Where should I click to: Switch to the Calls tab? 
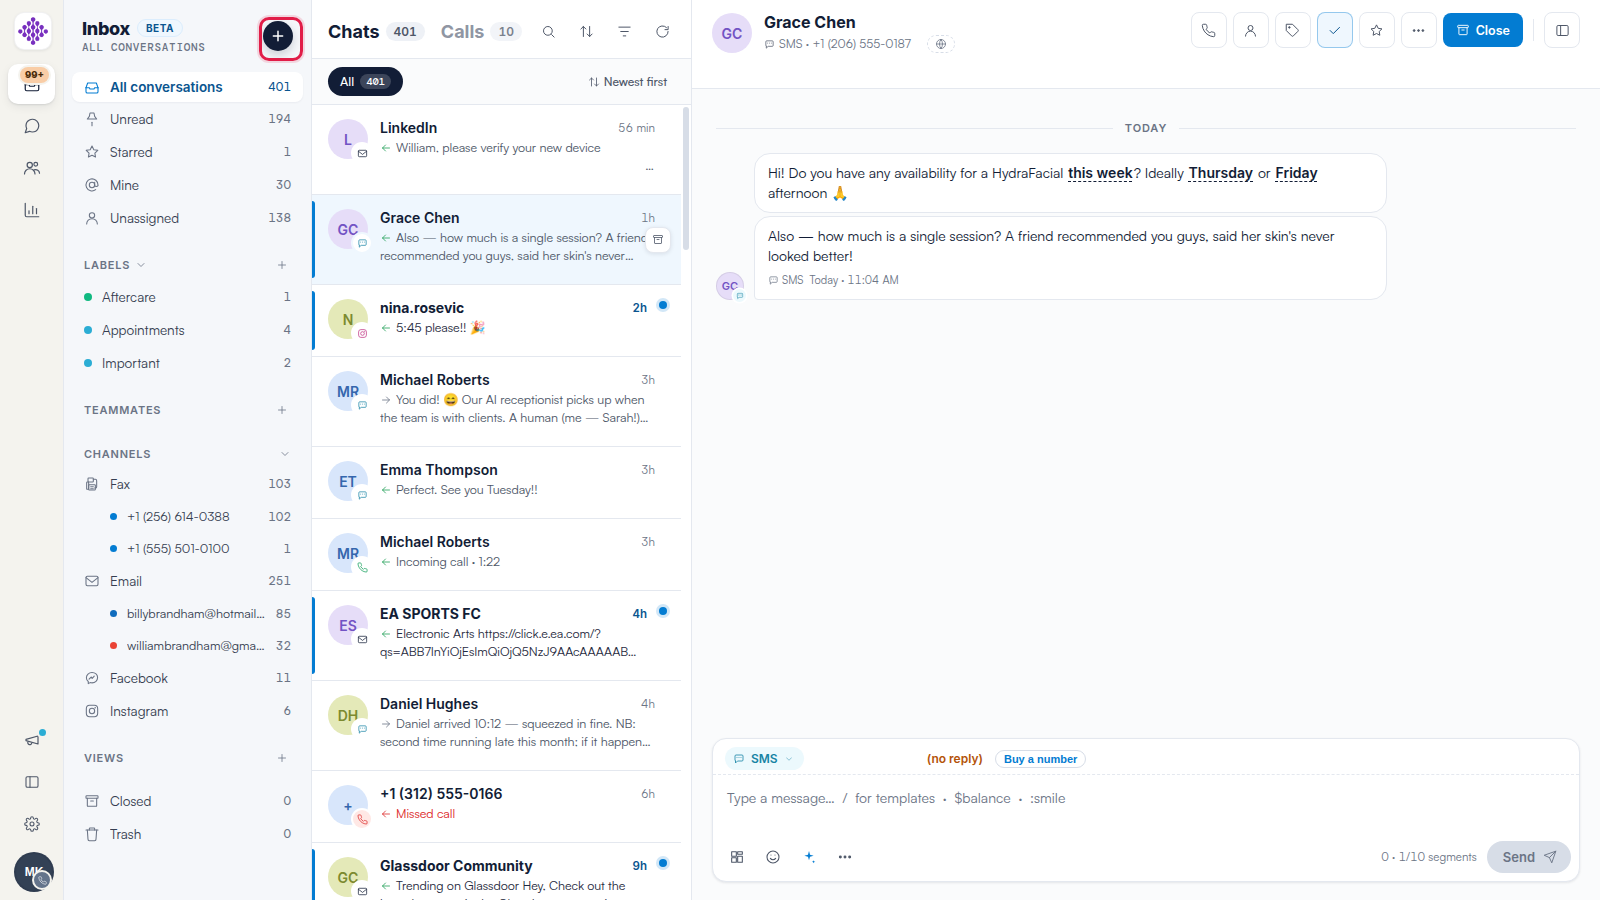(481, 32)
